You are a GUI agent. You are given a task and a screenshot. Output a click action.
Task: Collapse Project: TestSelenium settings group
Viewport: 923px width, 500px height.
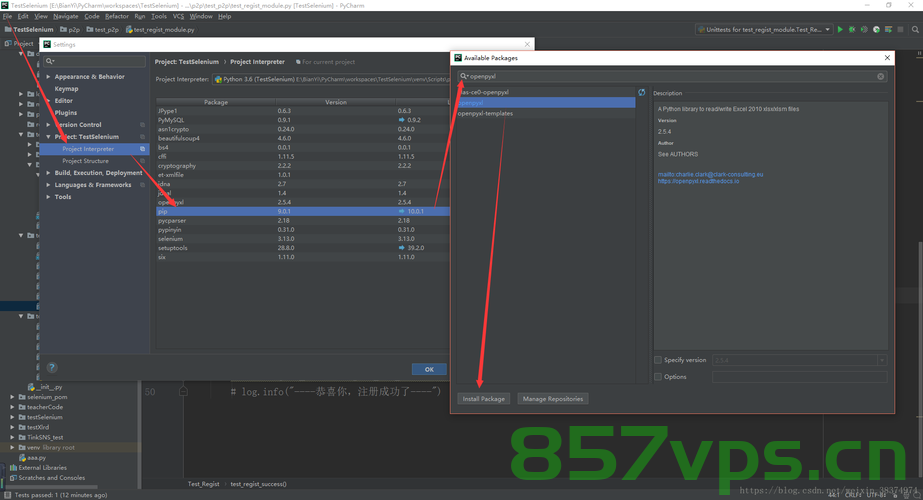pos(48,137)
